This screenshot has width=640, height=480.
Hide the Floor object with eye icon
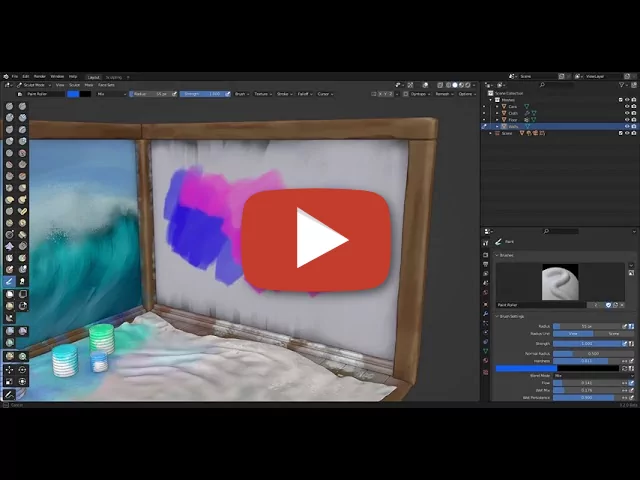click(x=627, y=120)
